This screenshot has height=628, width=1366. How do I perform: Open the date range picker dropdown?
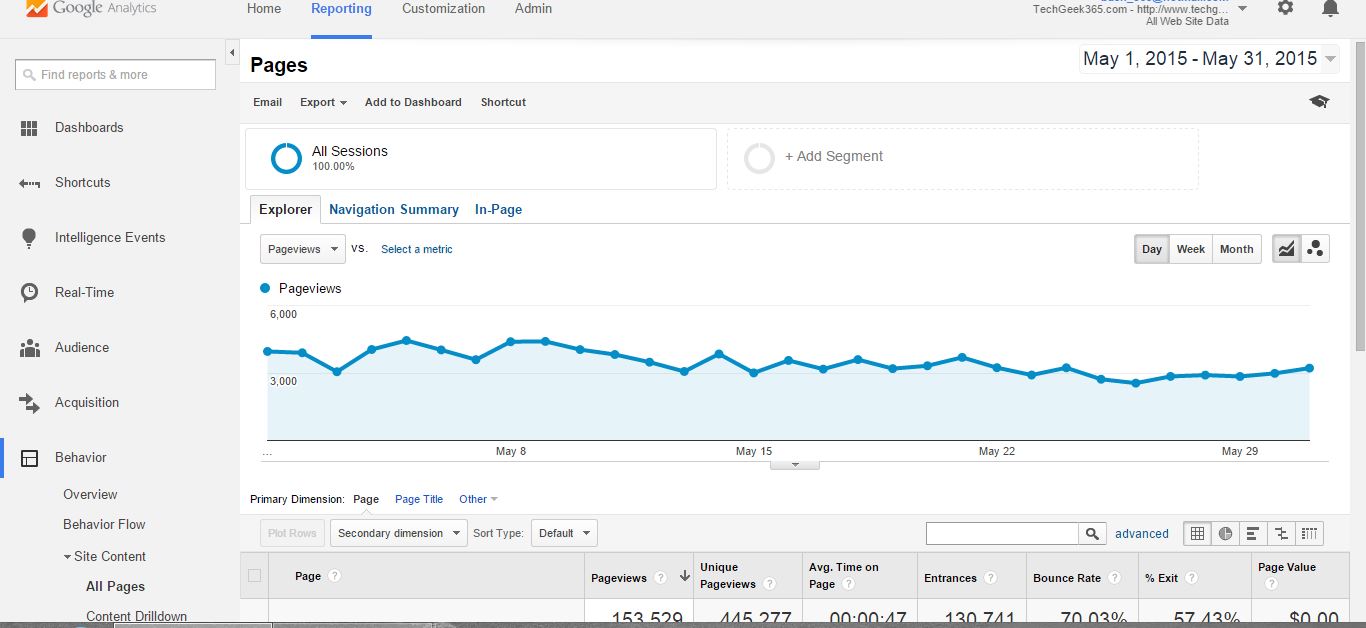[1209, 59]
